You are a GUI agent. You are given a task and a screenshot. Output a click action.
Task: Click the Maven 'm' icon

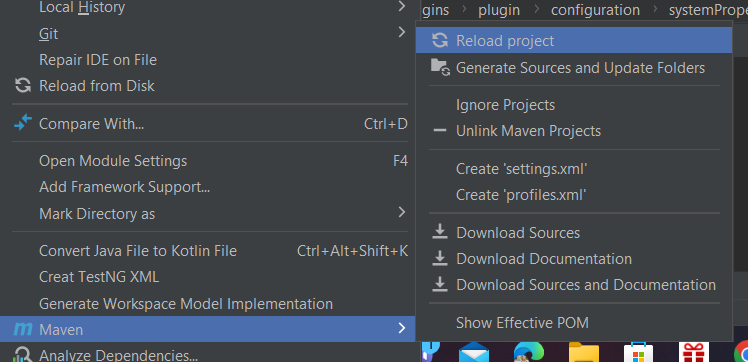tap(22, 329)
